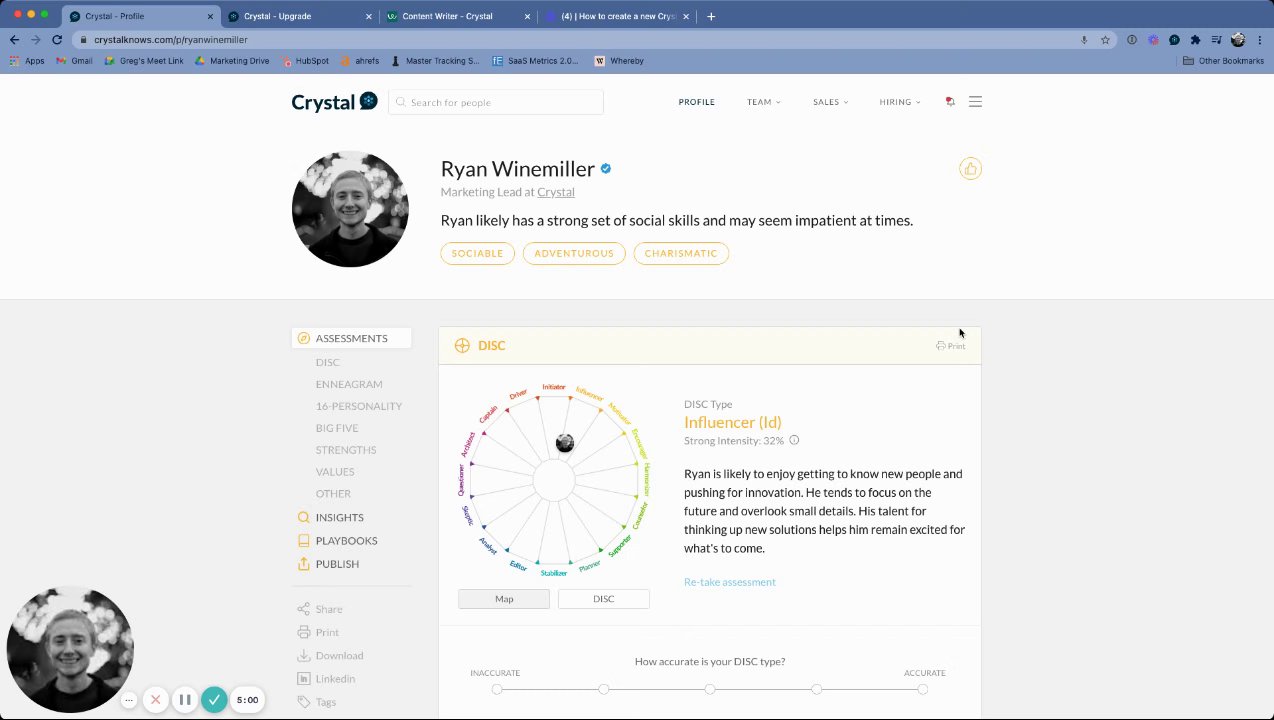Viewport: 1274px width, 720px height.
Task: Pause the screen recording
Action: (x=185, y=700)
